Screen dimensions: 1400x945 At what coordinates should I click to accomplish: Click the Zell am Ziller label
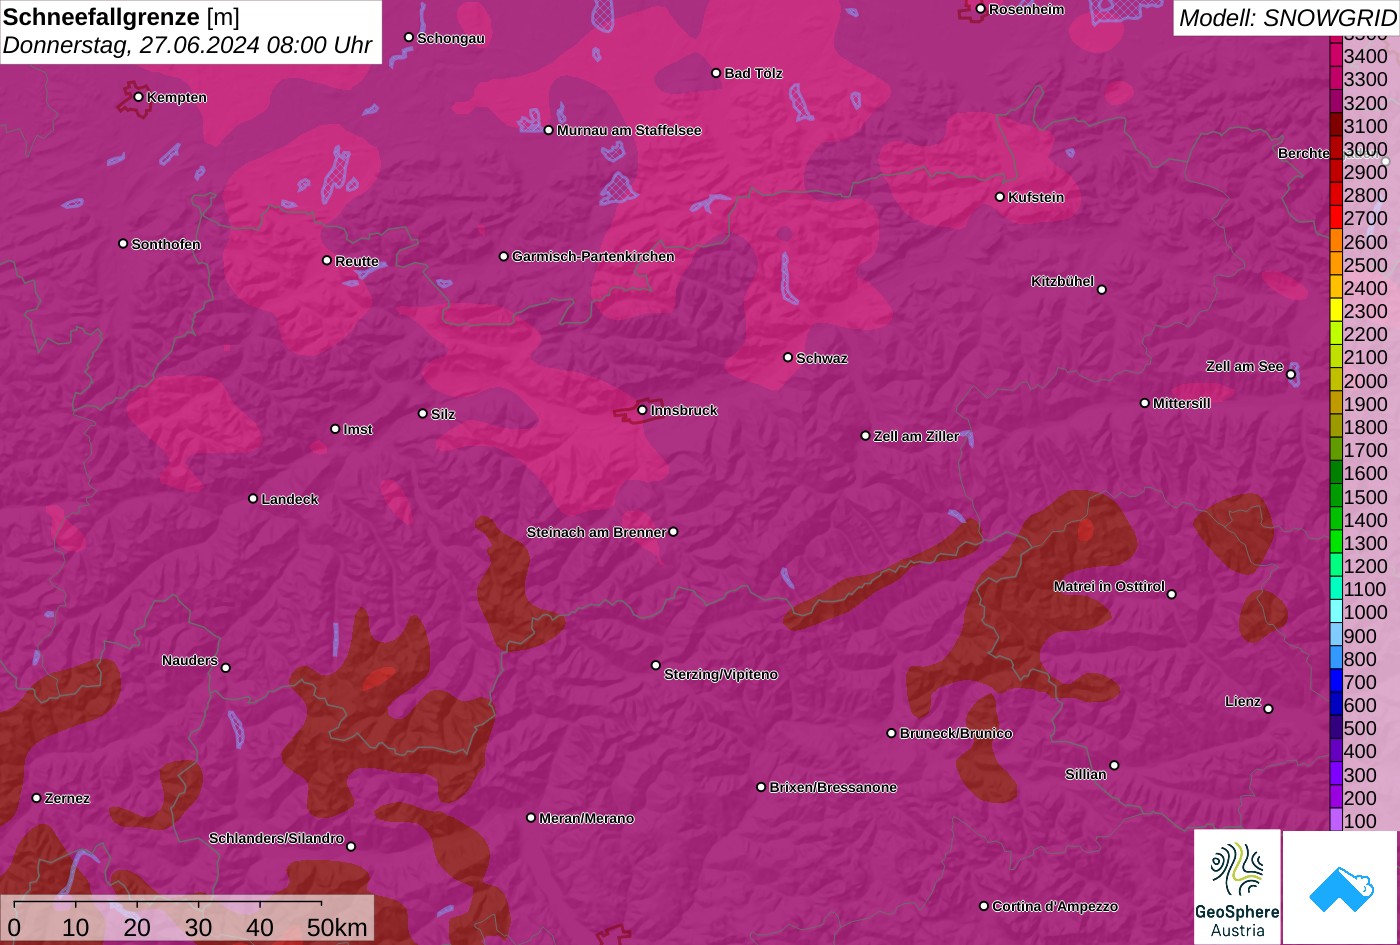916,436
